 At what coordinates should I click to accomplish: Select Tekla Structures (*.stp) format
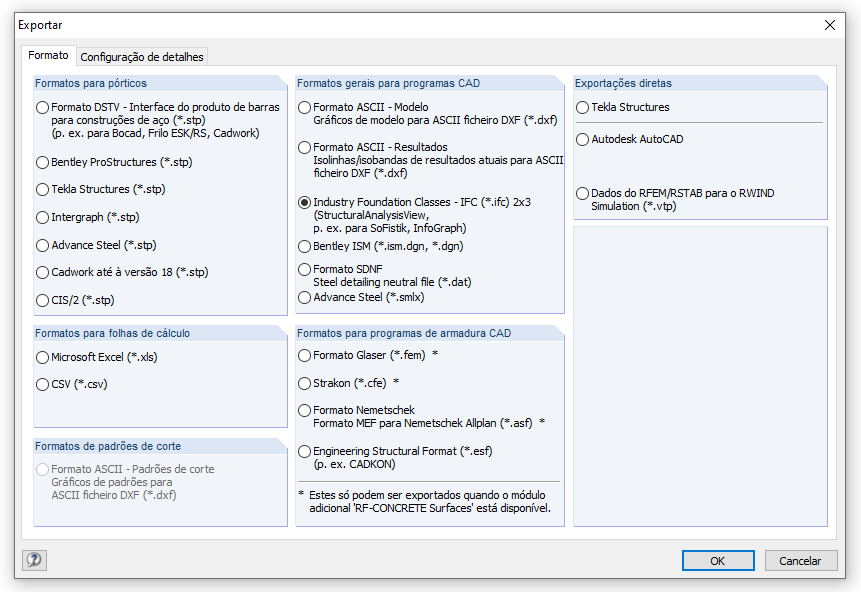tap(43, 189)
